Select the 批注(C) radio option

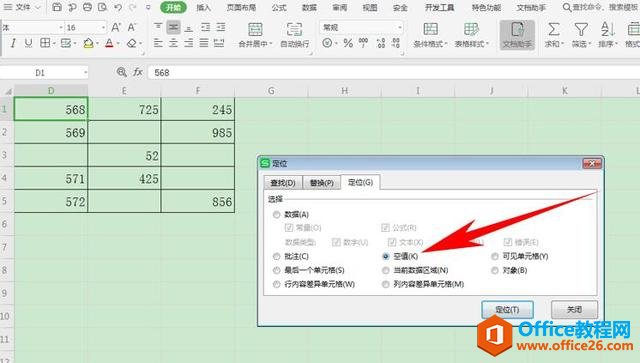tap(277, 256)
